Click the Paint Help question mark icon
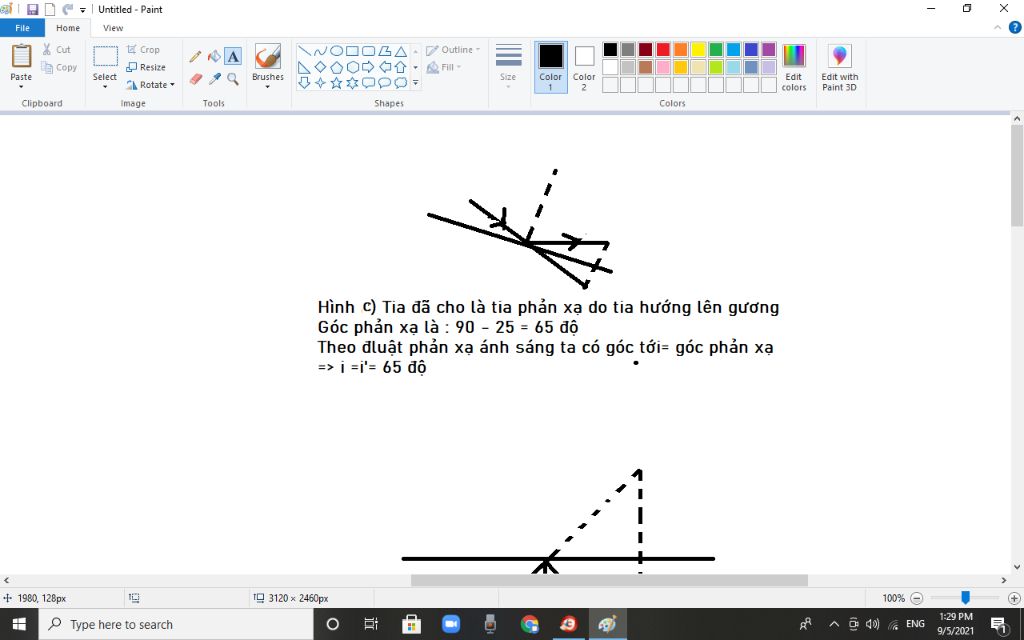This screenshot has height=640, width=1024. pos(1015,27)
